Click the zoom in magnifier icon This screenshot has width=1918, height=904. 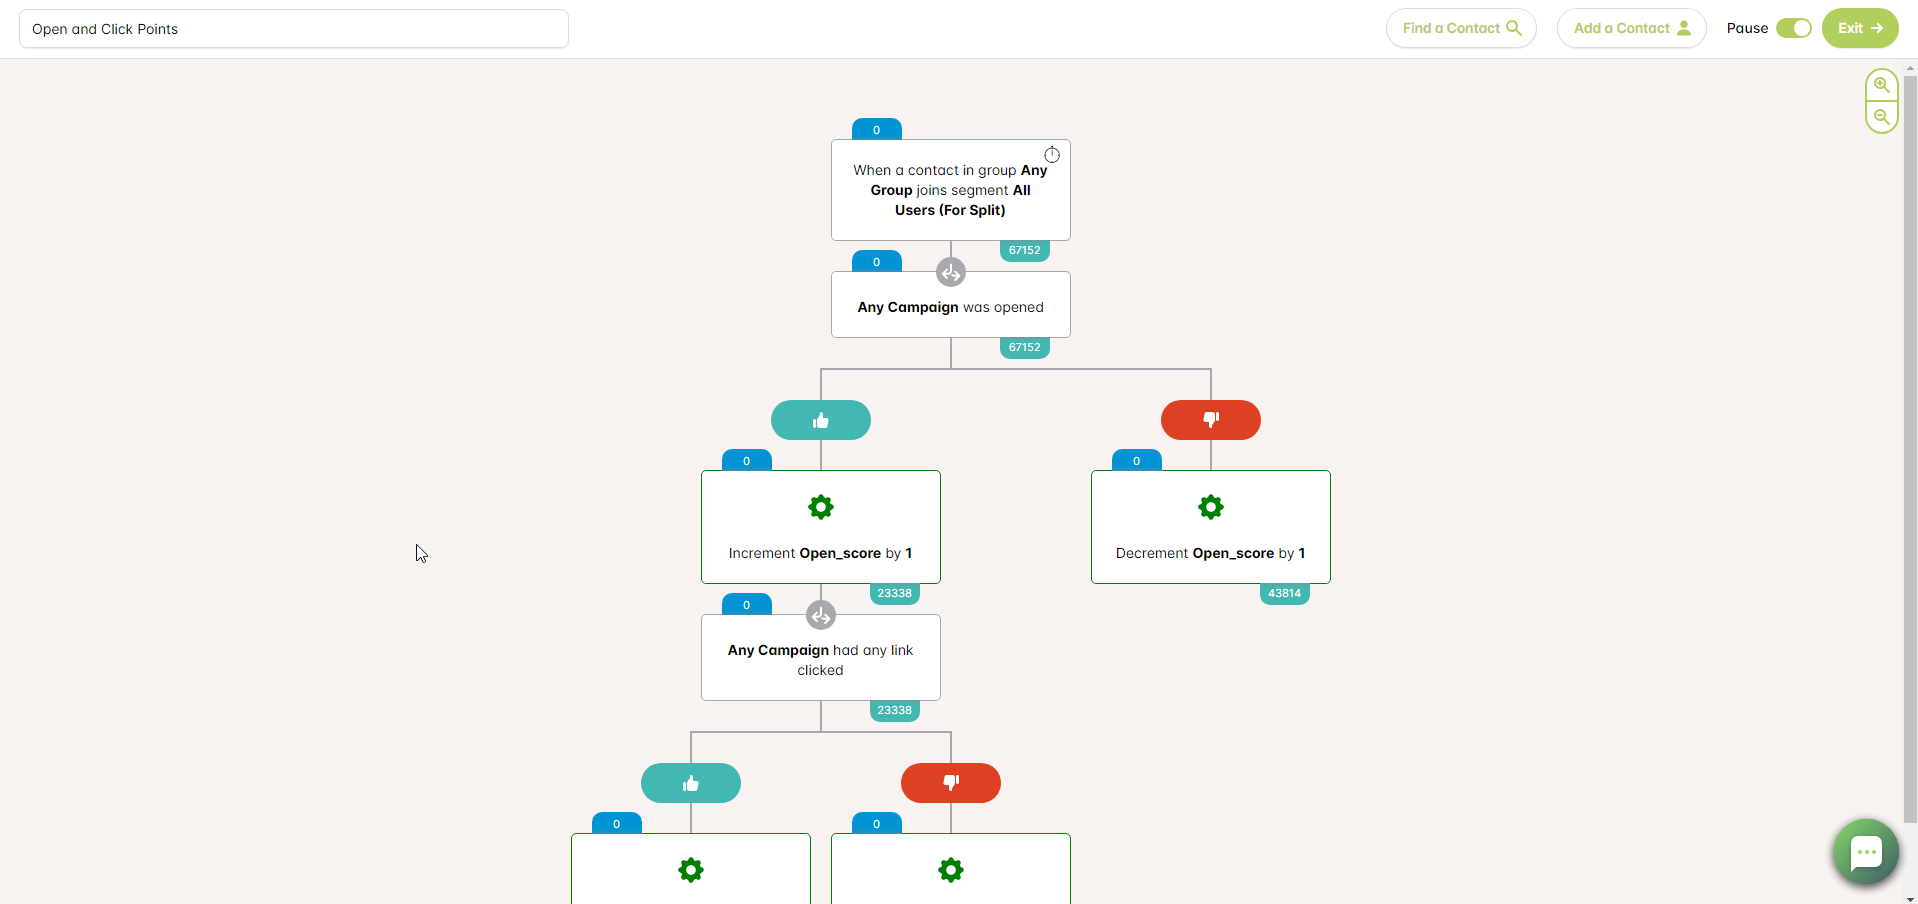click(1881, 85)
